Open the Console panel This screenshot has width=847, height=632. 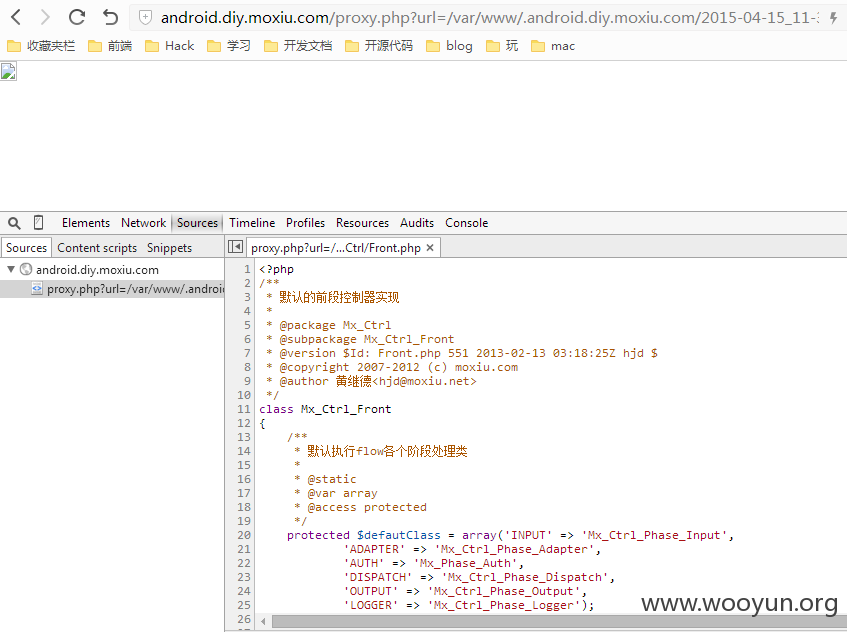[x=467, y=223]
